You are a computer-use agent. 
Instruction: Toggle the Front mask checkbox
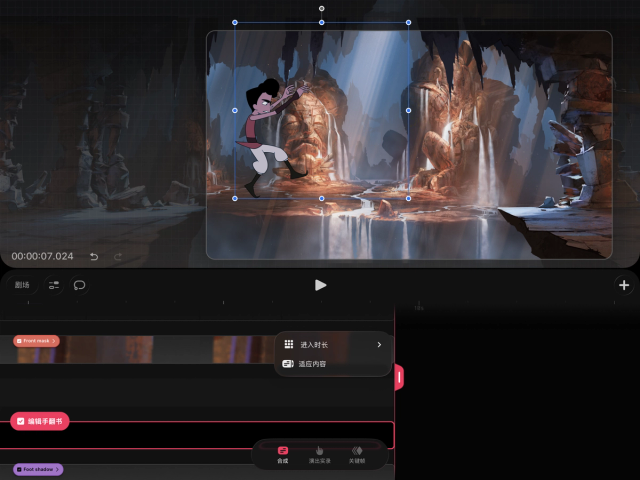(x=19, y=341)
